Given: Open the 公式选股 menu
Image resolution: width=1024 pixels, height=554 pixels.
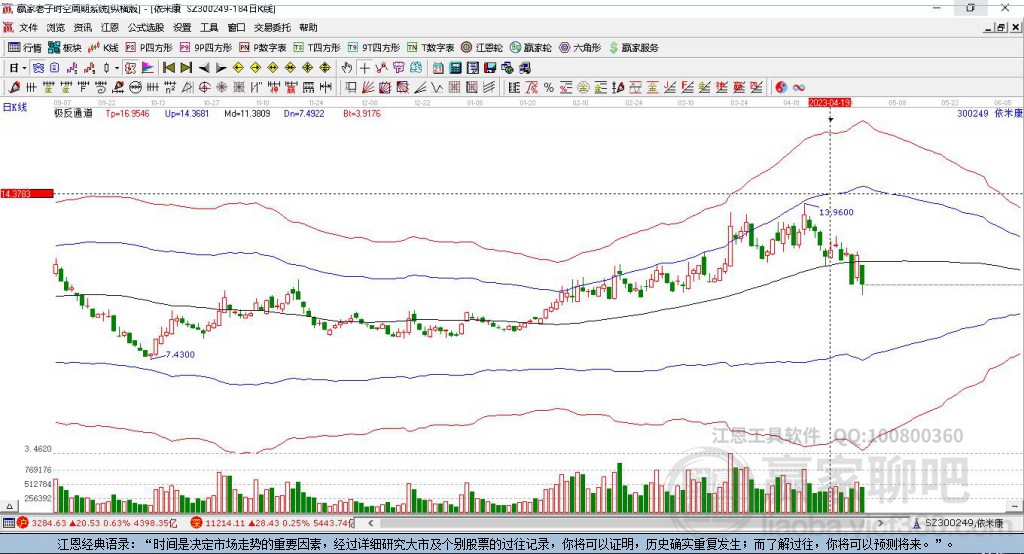Looking at the screenshot, I should (x=146, y=27).
